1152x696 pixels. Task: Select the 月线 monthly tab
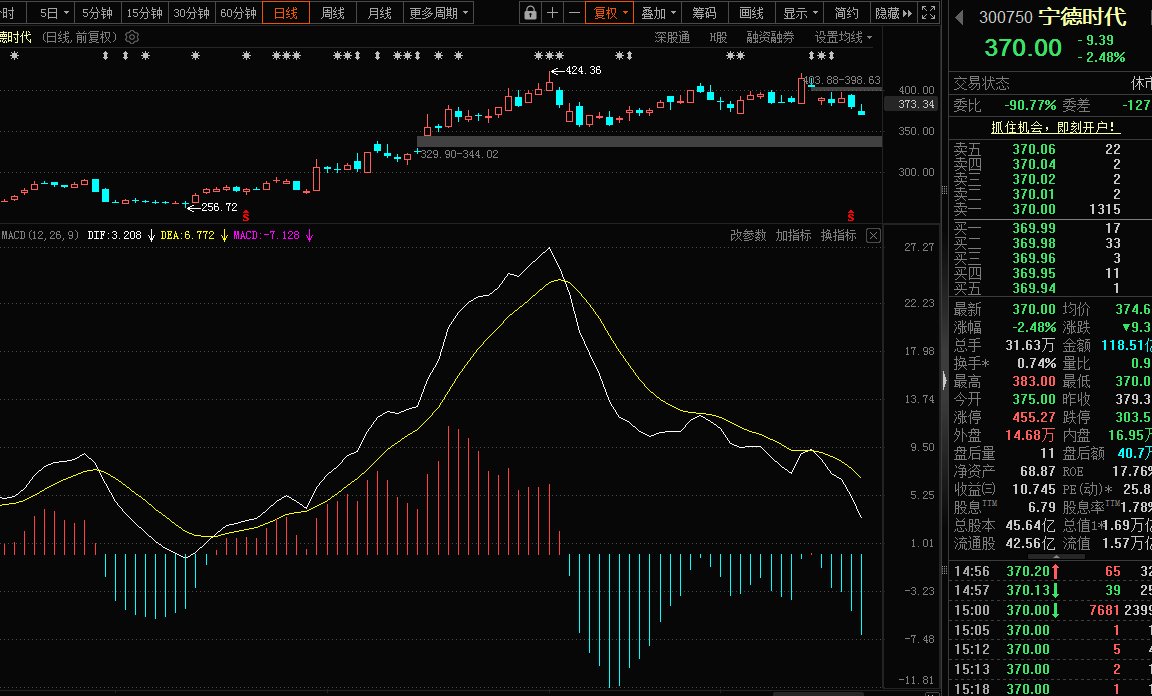tap(379, 12)
